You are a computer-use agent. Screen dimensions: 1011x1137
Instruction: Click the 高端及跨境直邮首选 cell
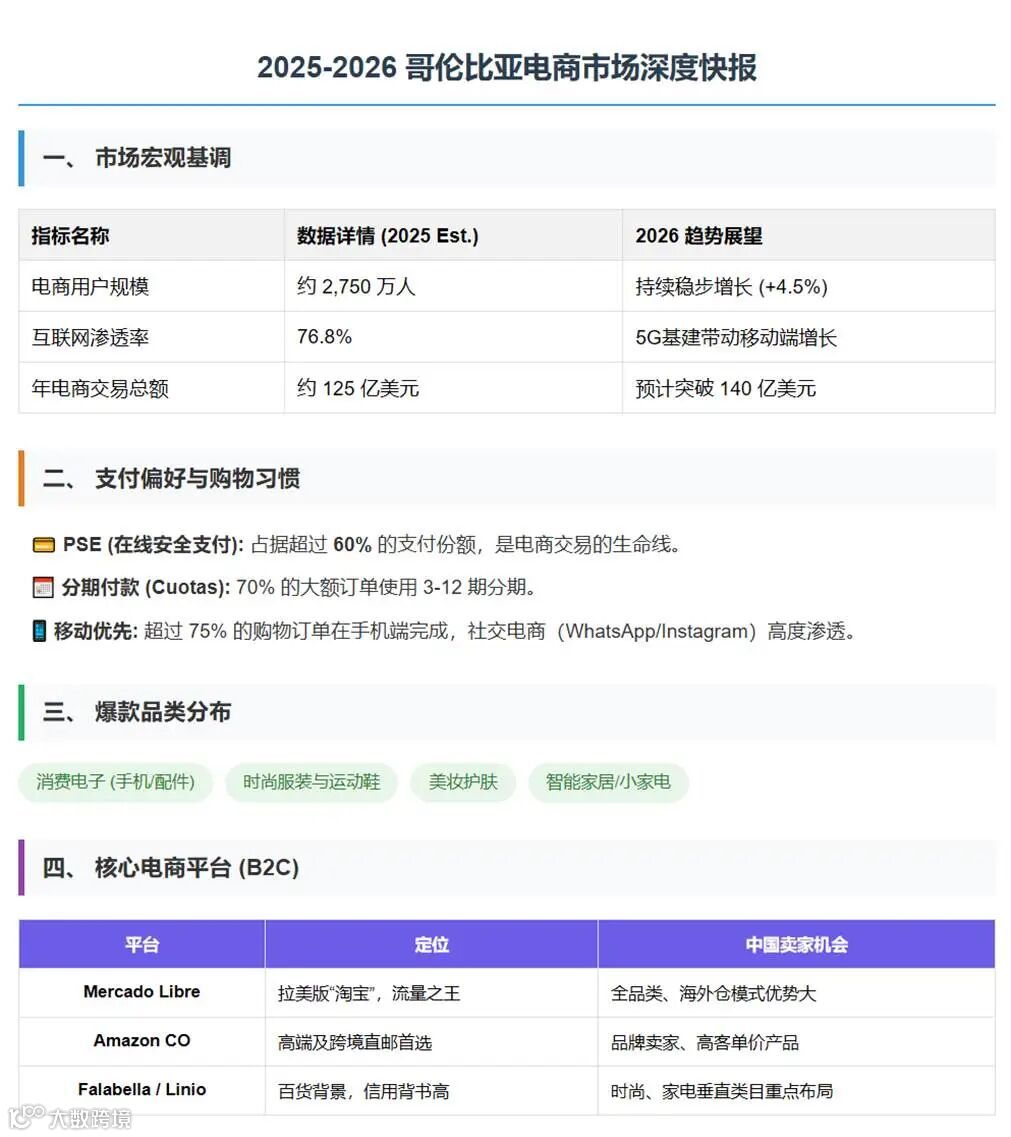432,1042
